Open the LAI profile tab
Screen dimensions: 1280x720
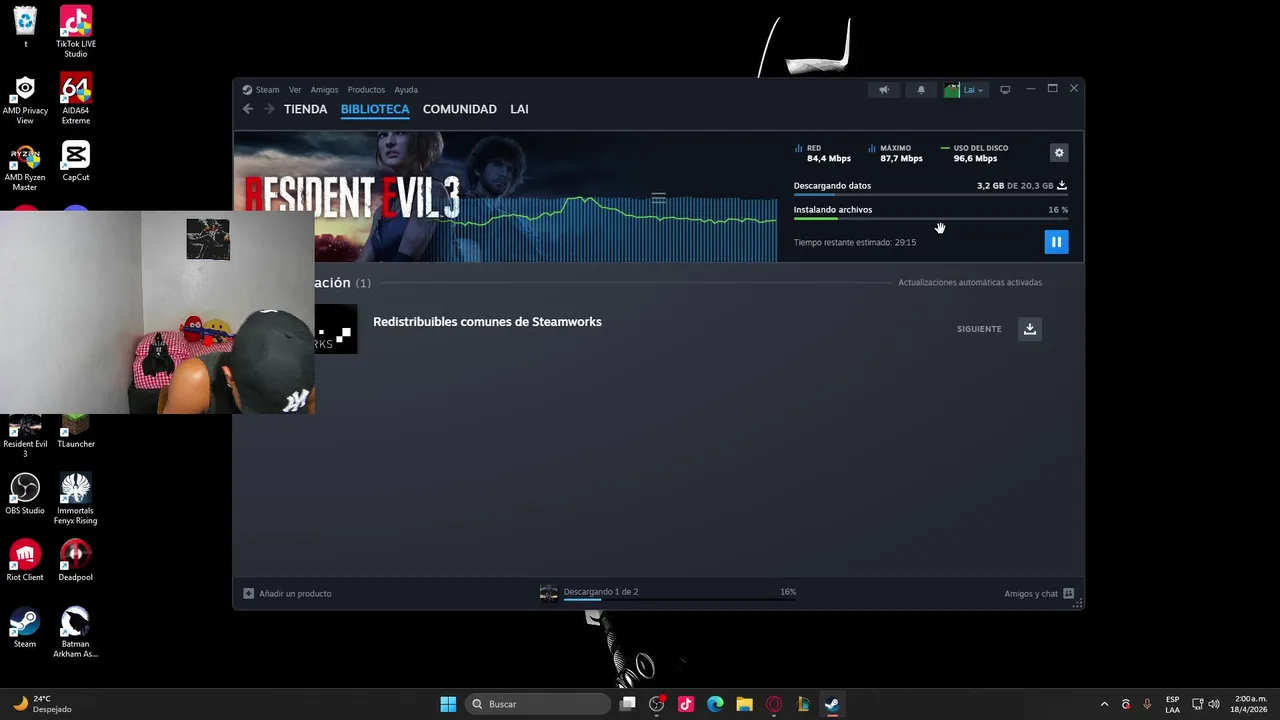click(519, 109)
